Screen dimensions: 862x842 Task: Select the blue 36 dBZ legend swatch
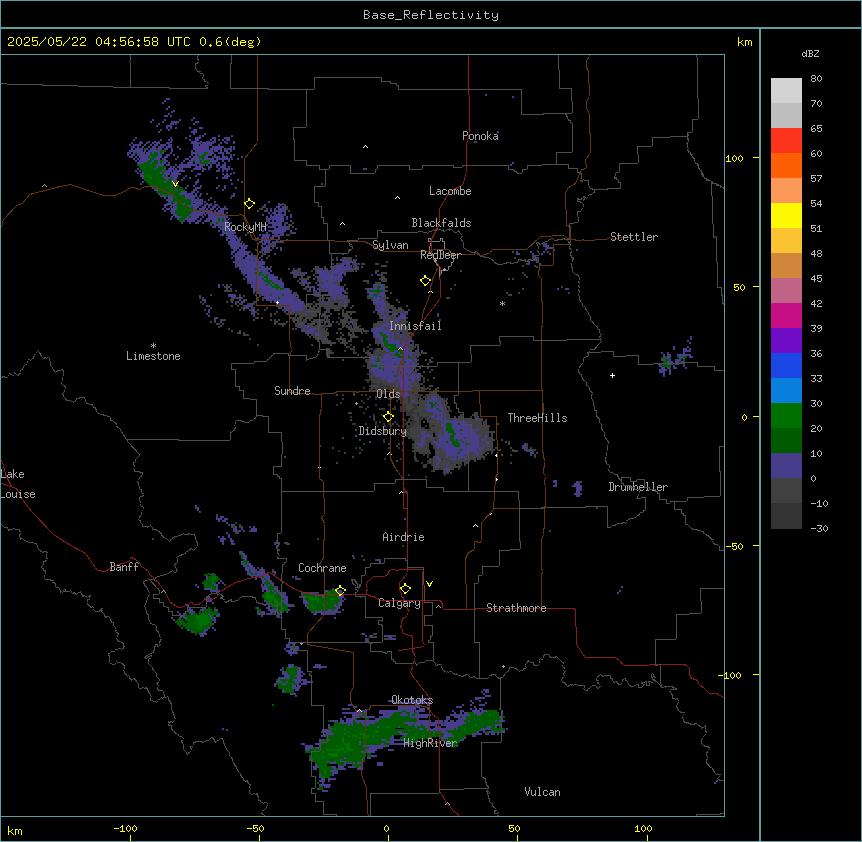(x=786, y=365)
